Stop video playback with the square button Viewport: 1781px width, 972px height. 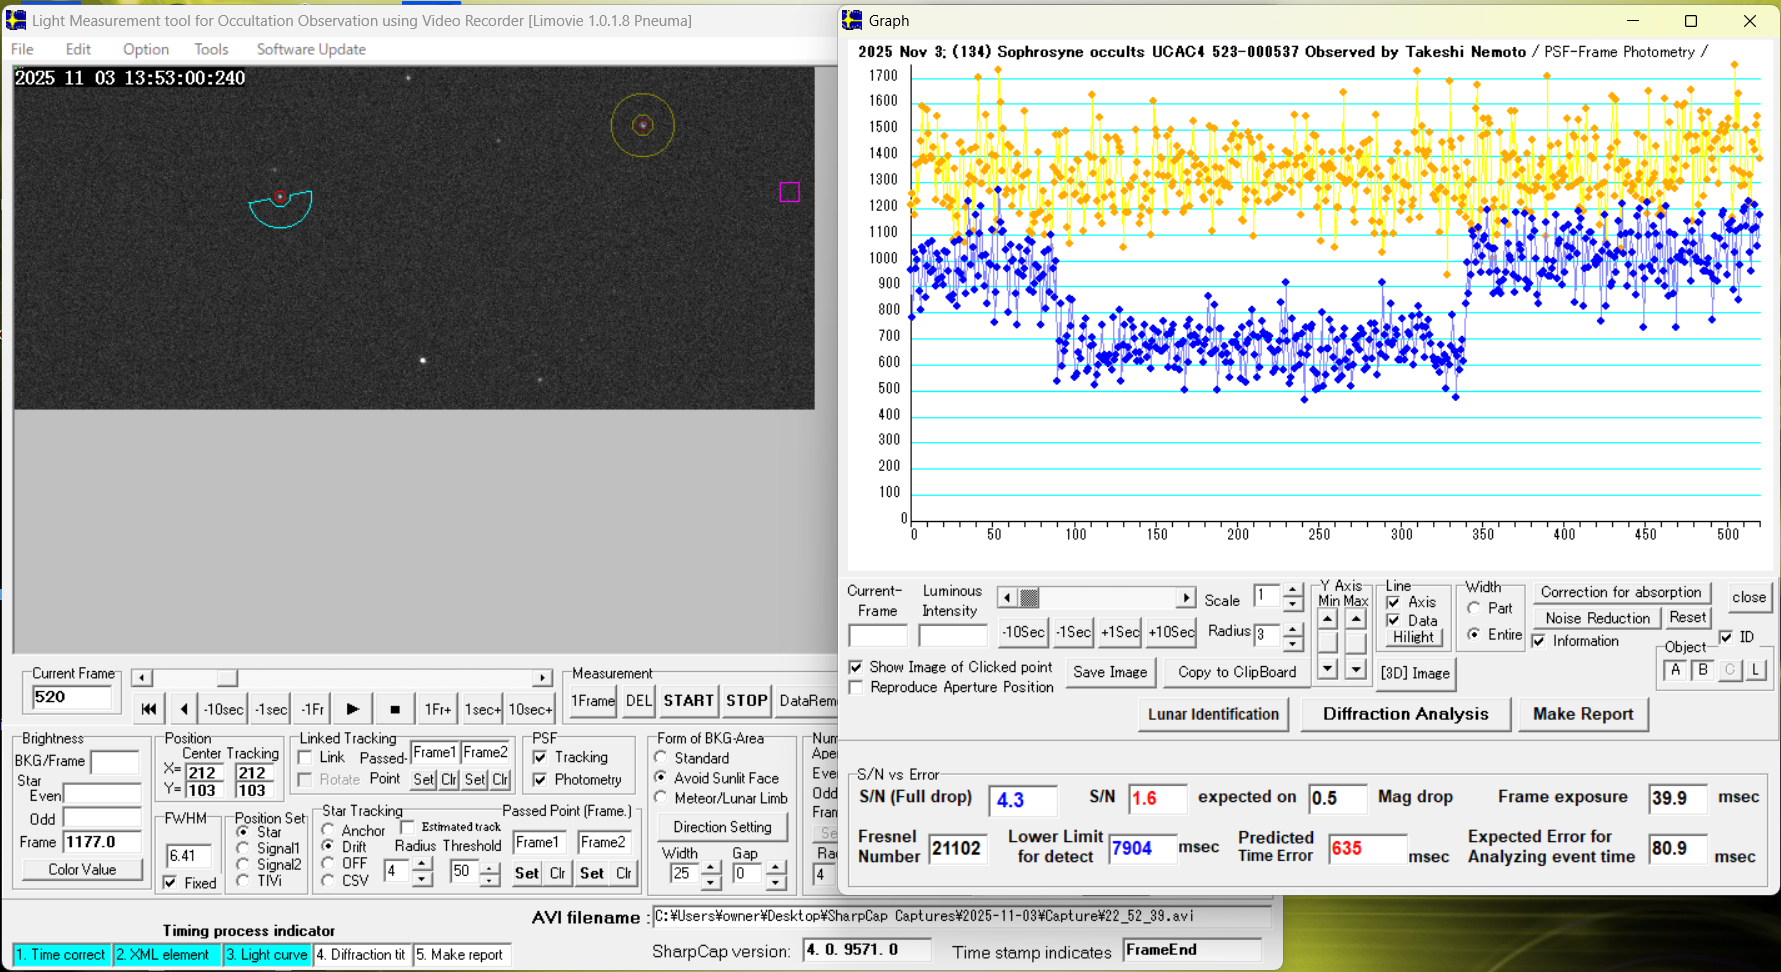(394, 709)
